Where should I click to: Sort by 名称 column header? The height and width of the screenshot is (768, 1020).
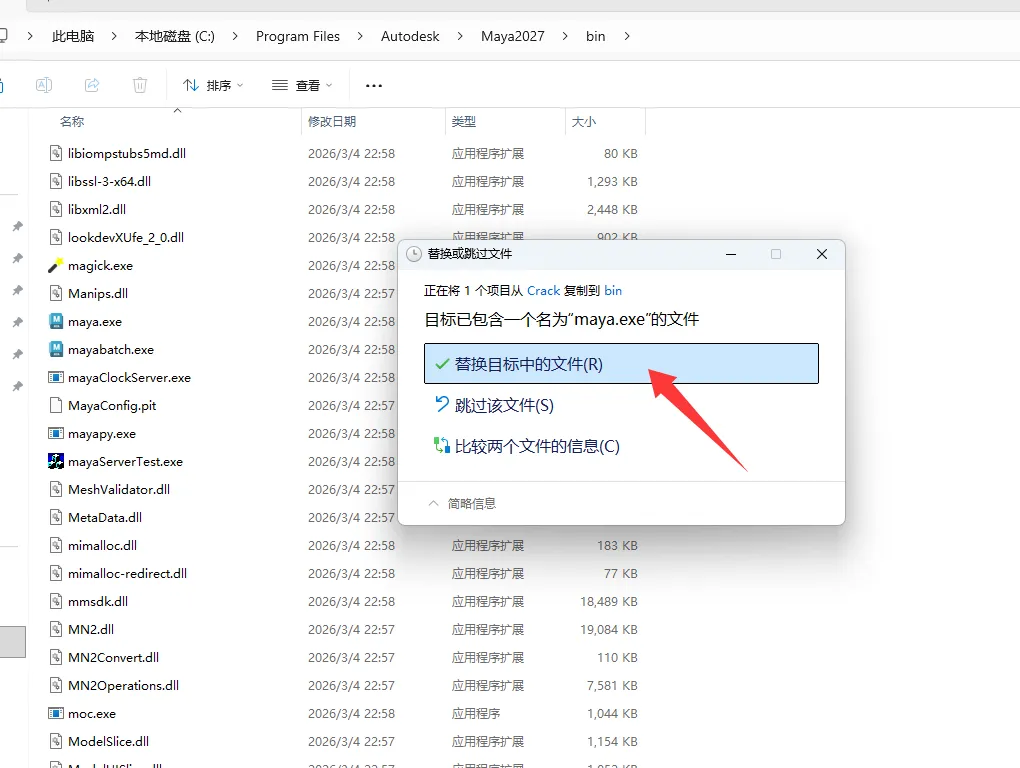pos(72,122)
